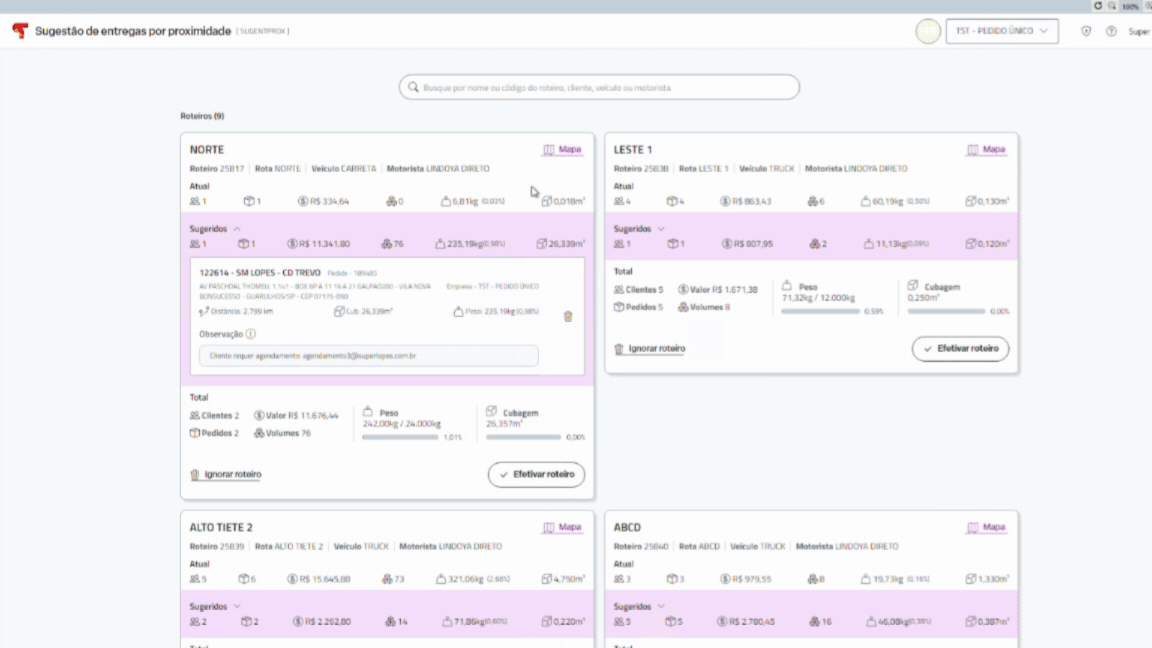The width and height of the screenshot is (1152, 648).
Task: Click the Valor R$ 1.671,38 icon in LESTE 1
Action: [683, 289]
